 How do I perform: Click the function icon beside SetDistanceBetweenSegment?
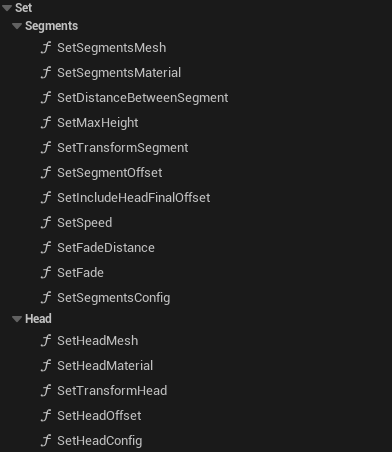(46, 98)
